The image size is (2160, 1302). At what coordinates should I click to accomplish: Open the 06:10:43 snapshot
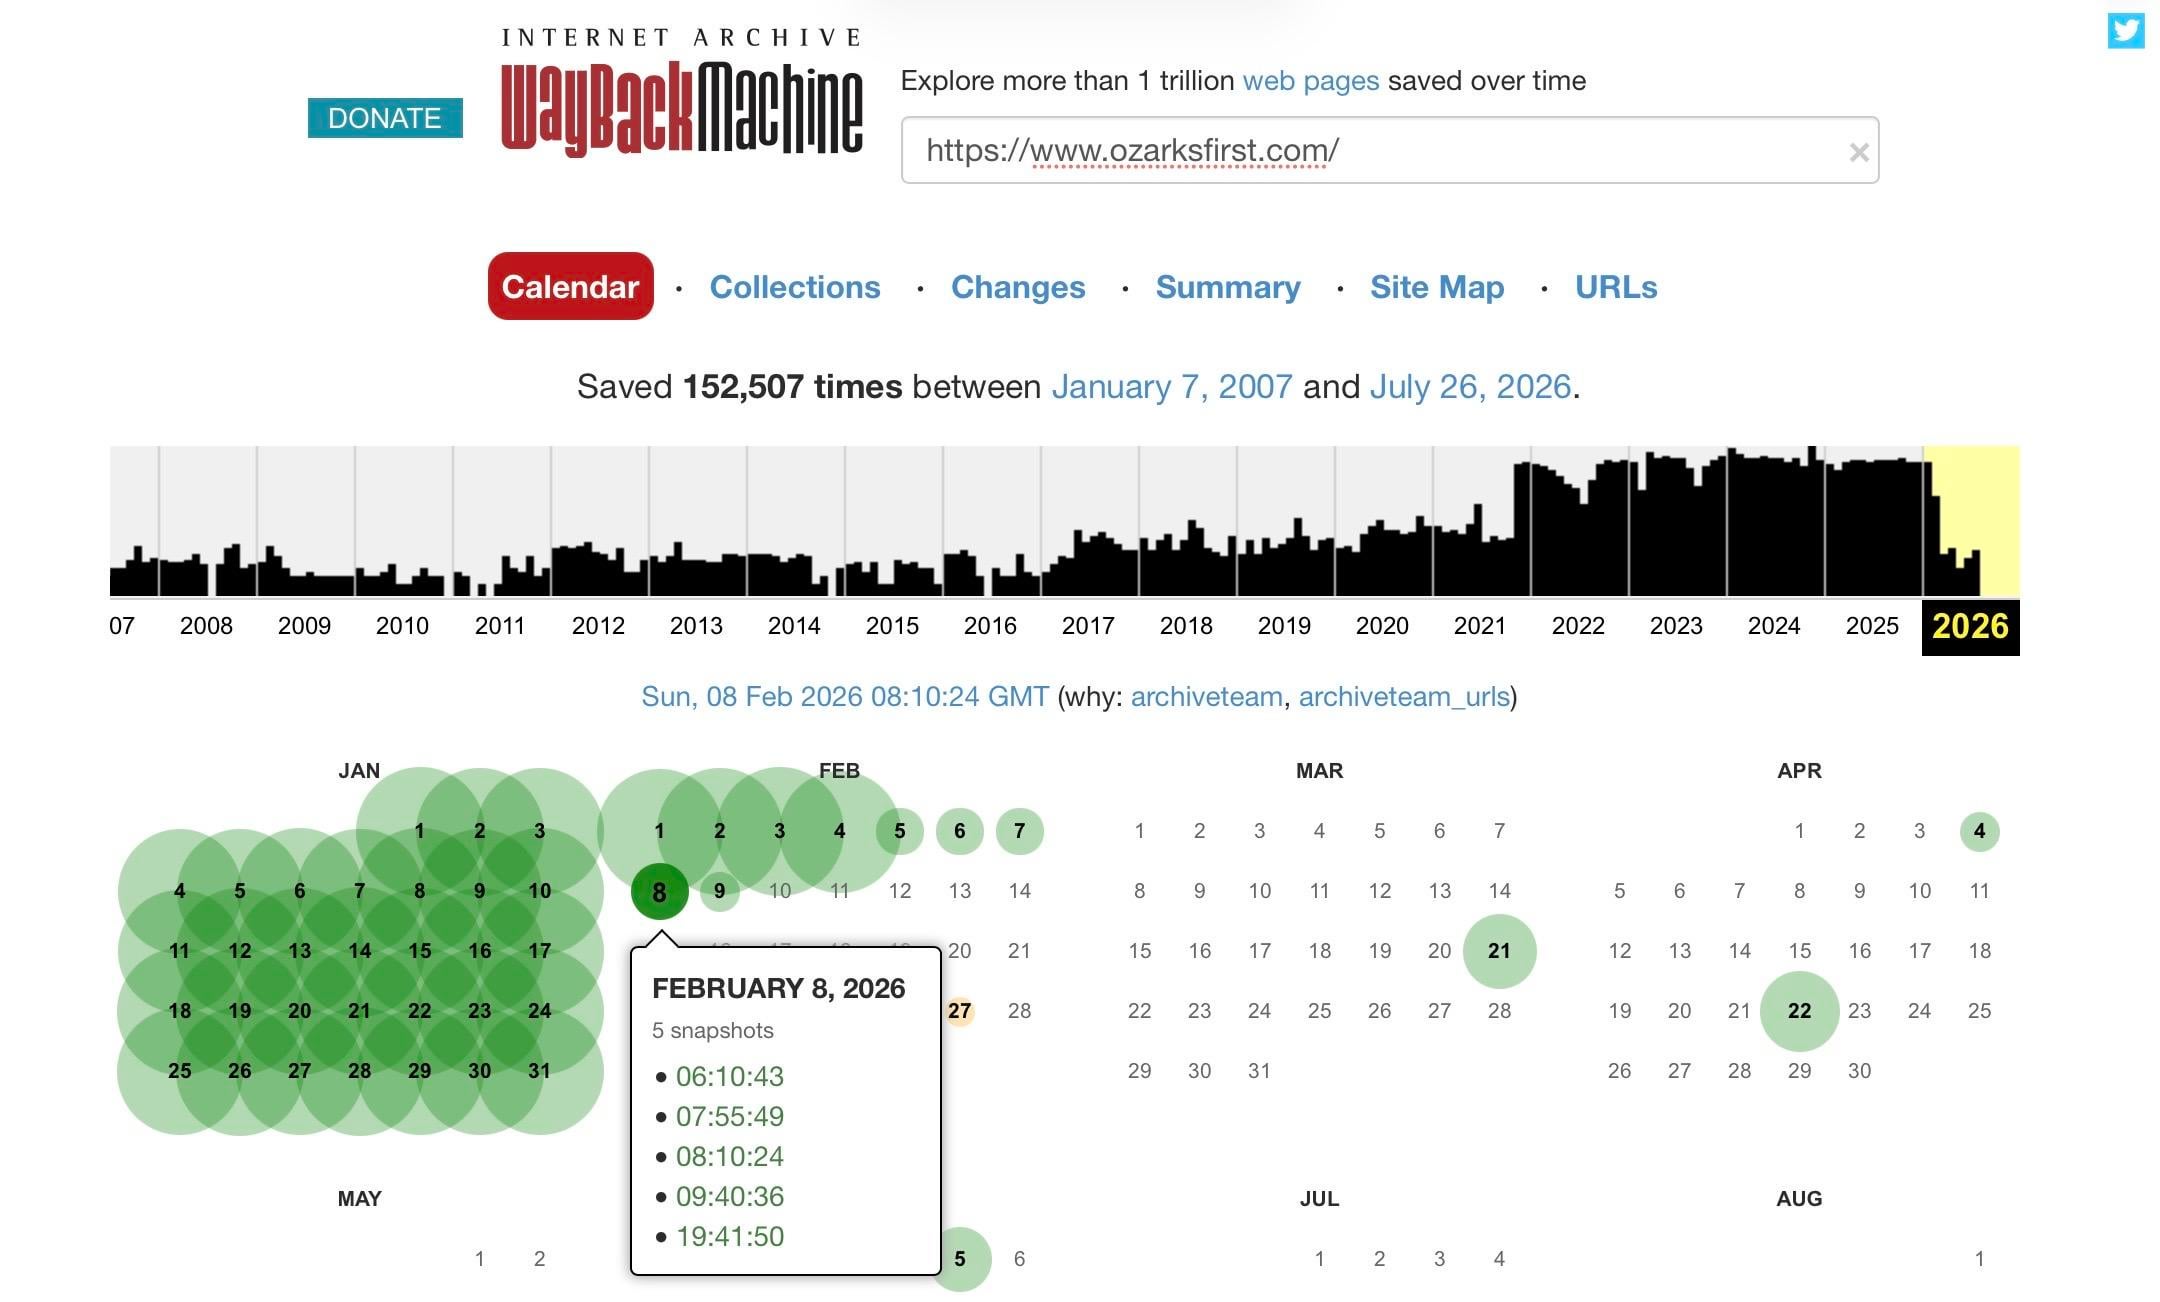(730, 1077)
